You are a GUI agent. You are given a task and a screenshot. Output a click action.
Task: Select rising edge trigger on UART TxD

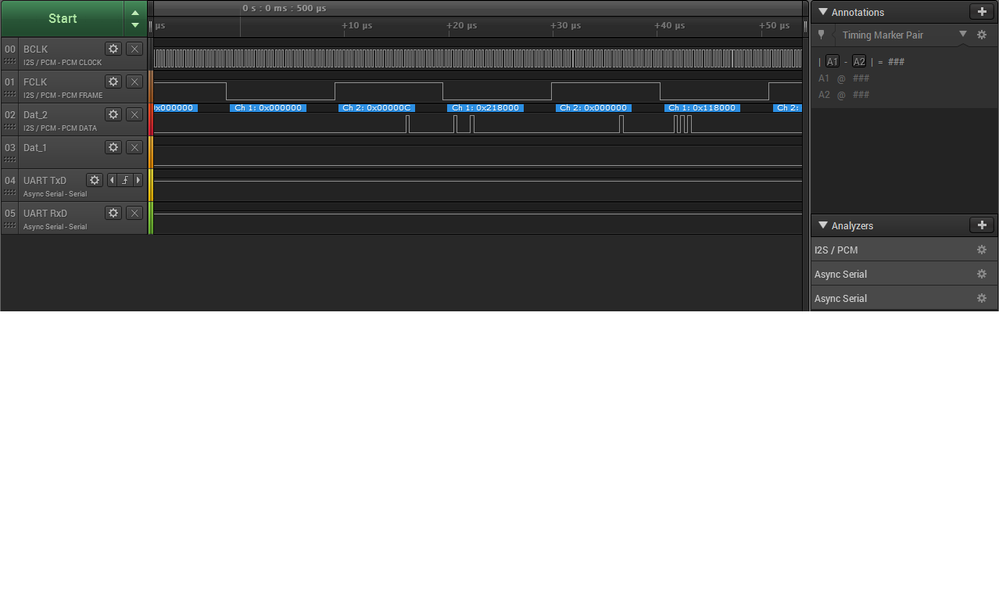pos(125,180)
